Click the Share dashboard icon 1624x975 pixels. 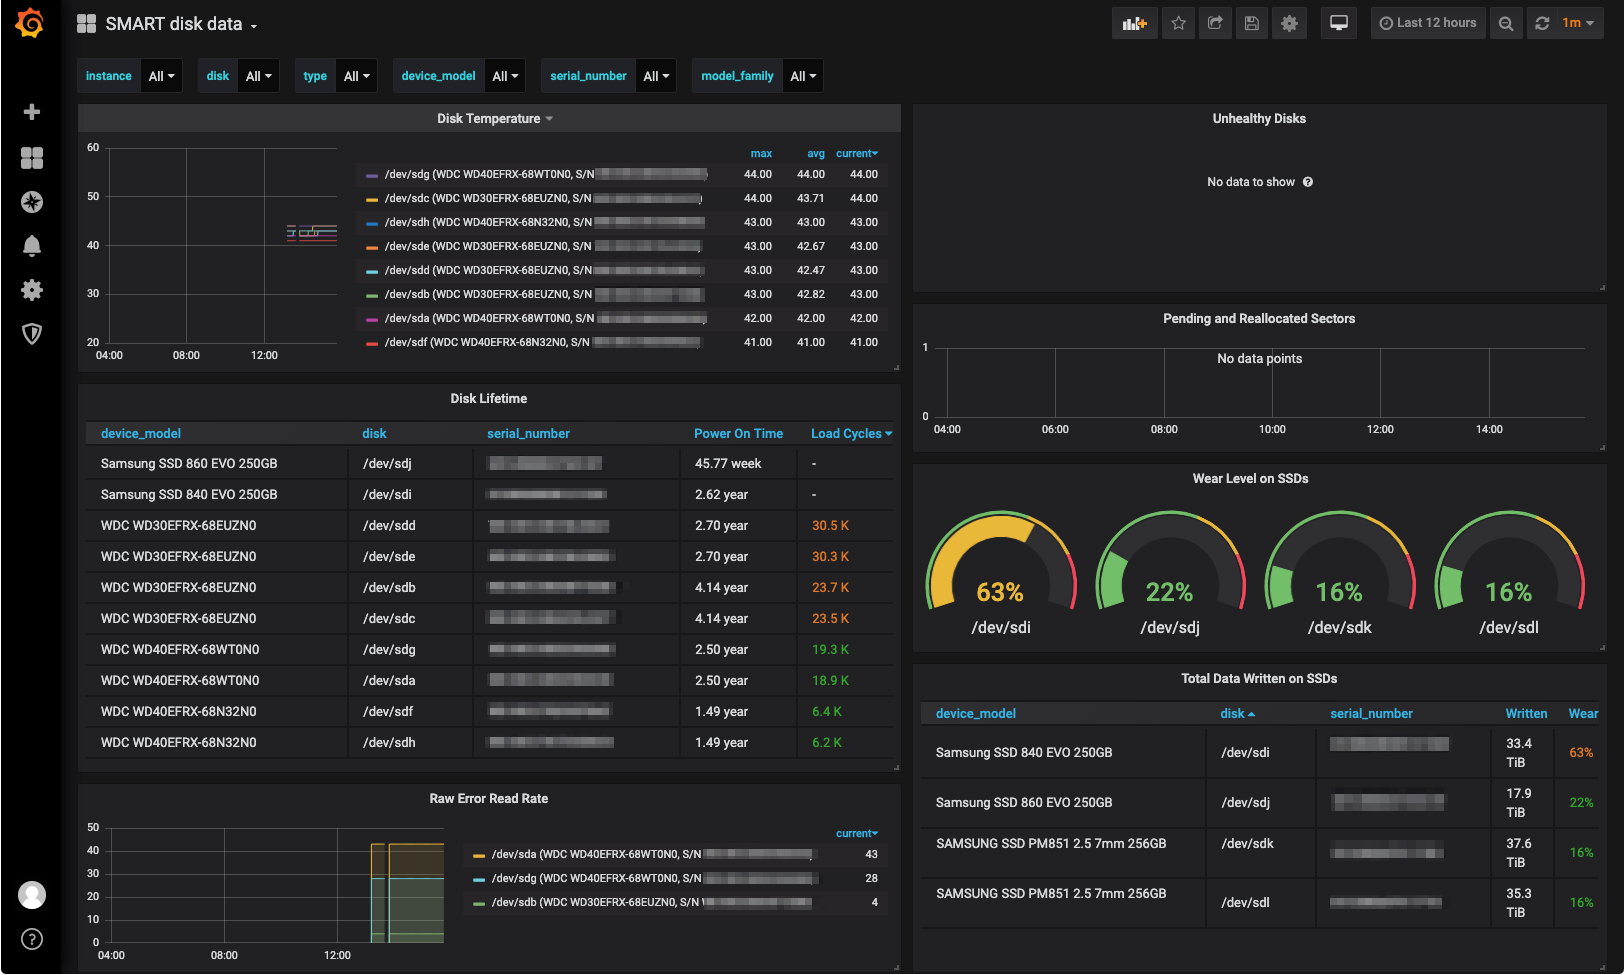point(1215,23)
